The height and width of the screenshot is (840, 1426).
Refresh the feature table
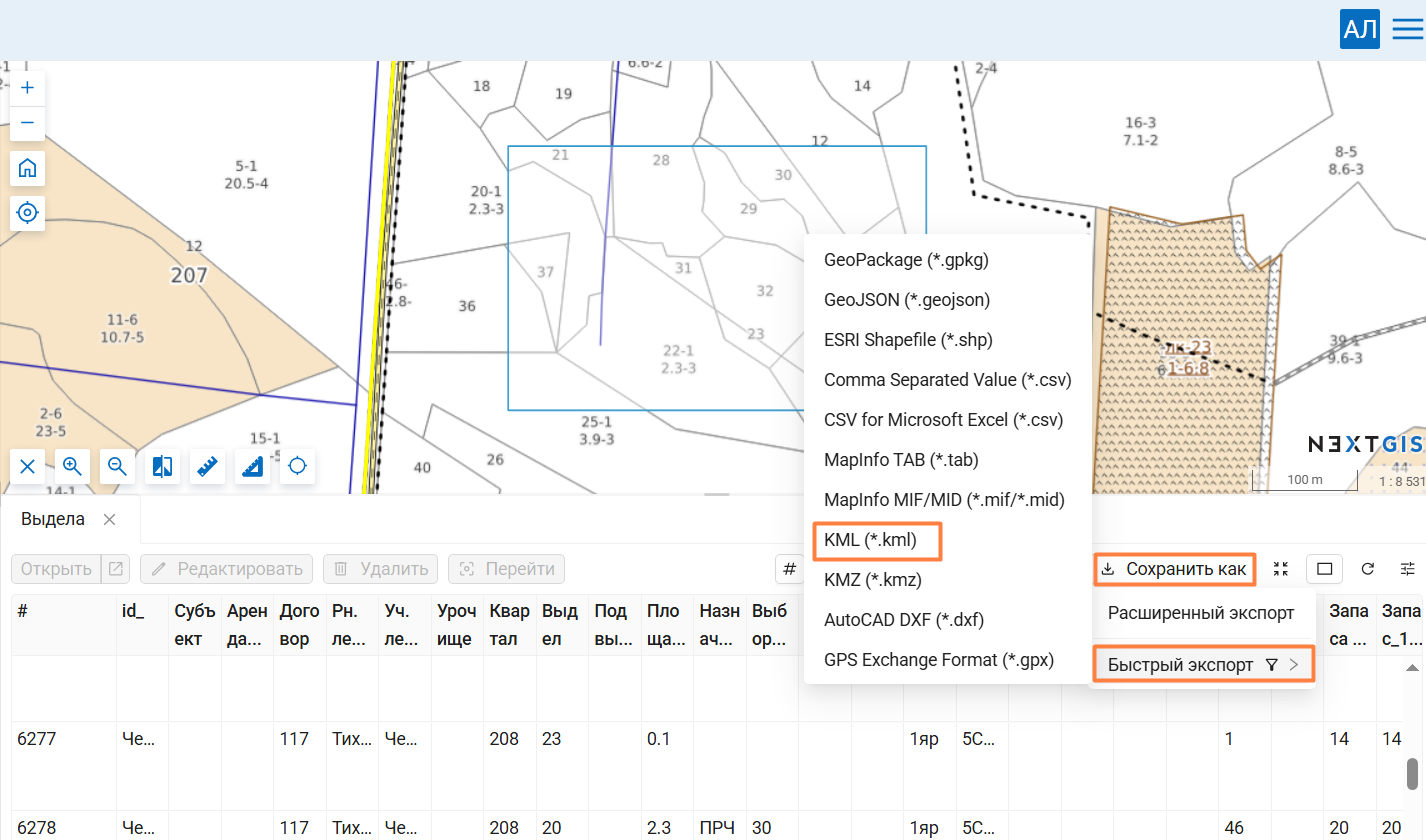tap(1368, 569)
